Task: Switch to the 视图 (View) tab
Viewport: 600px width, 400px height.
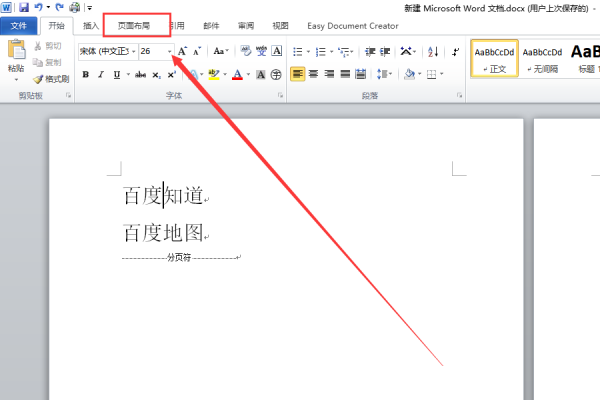Action: 280,26
